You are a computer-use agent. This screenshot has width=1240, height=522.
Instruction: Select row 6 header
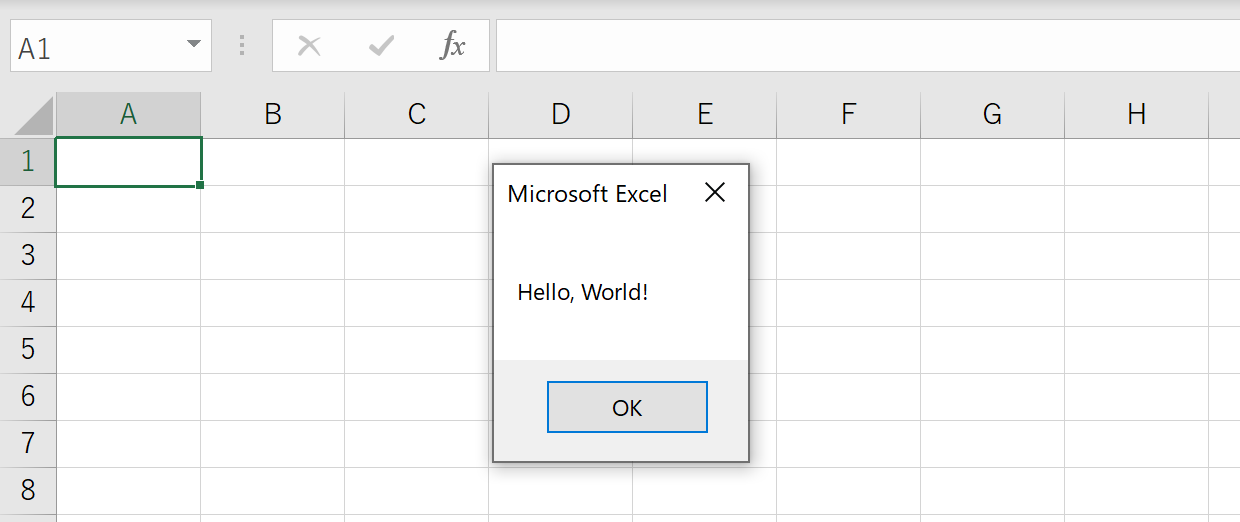point(28,396)
